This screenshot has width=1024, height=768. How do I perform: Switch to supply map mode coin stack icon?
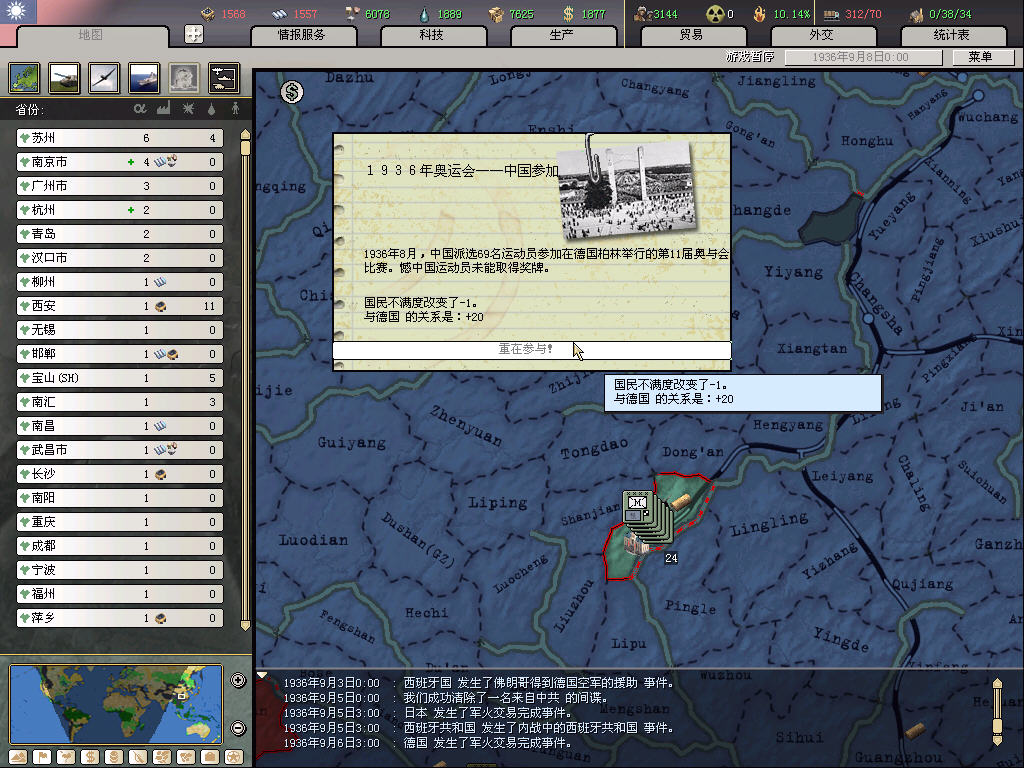114,757
